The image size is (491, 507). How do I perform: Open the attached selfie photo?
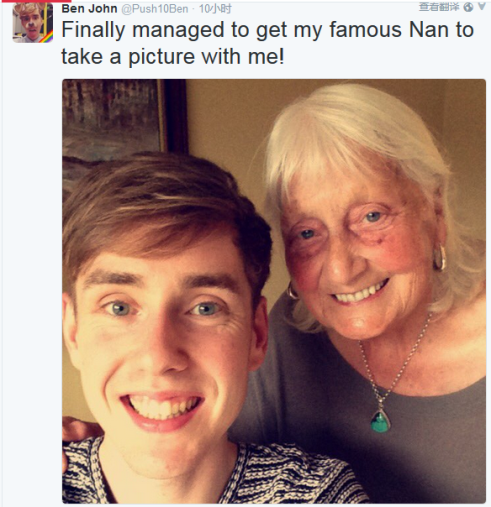click(x=274, y=291)
